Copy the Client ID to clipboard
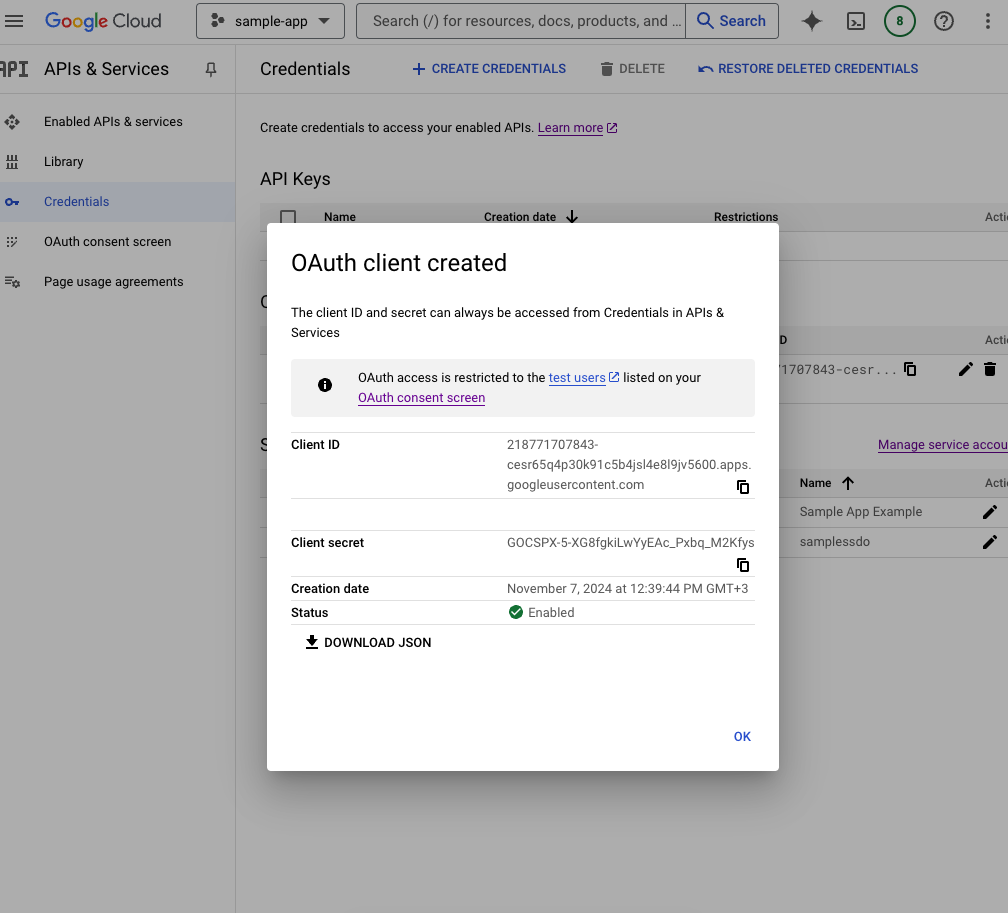The image size is (1008, 913). pos(743,487)
